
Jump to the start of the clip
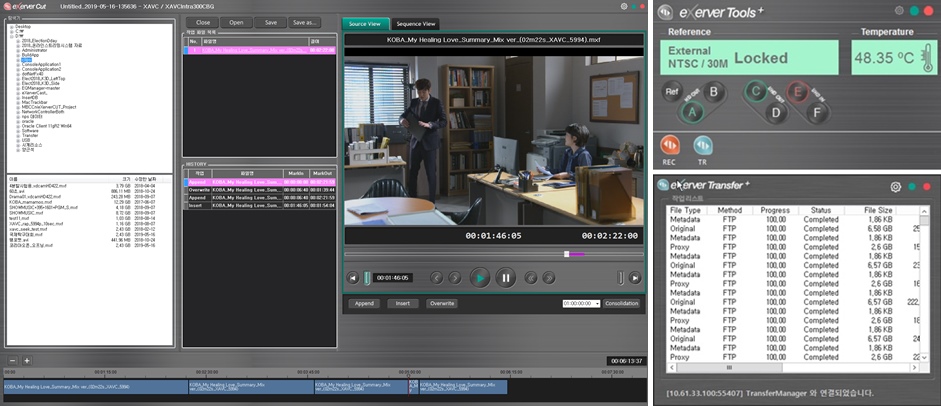(353, 278)
